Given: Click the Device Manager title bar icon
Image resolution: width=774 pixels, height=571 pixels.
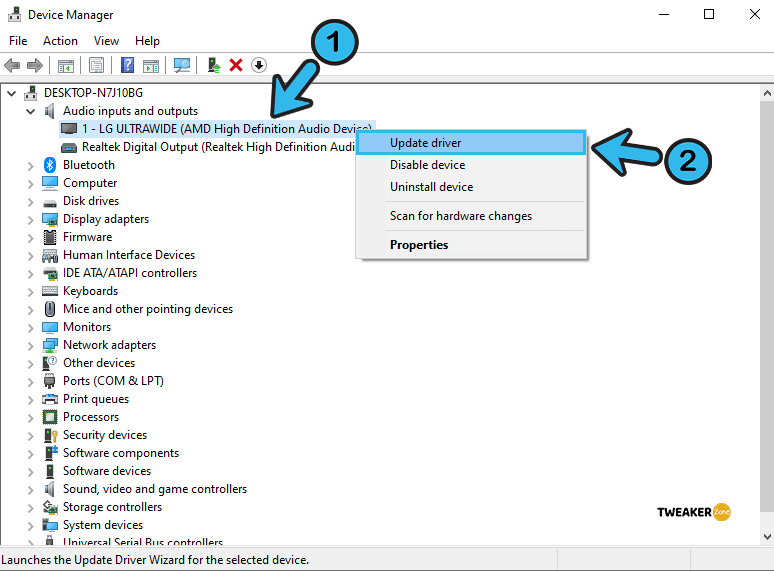Looking at the screenshot, I should click(x=14, y=14).
